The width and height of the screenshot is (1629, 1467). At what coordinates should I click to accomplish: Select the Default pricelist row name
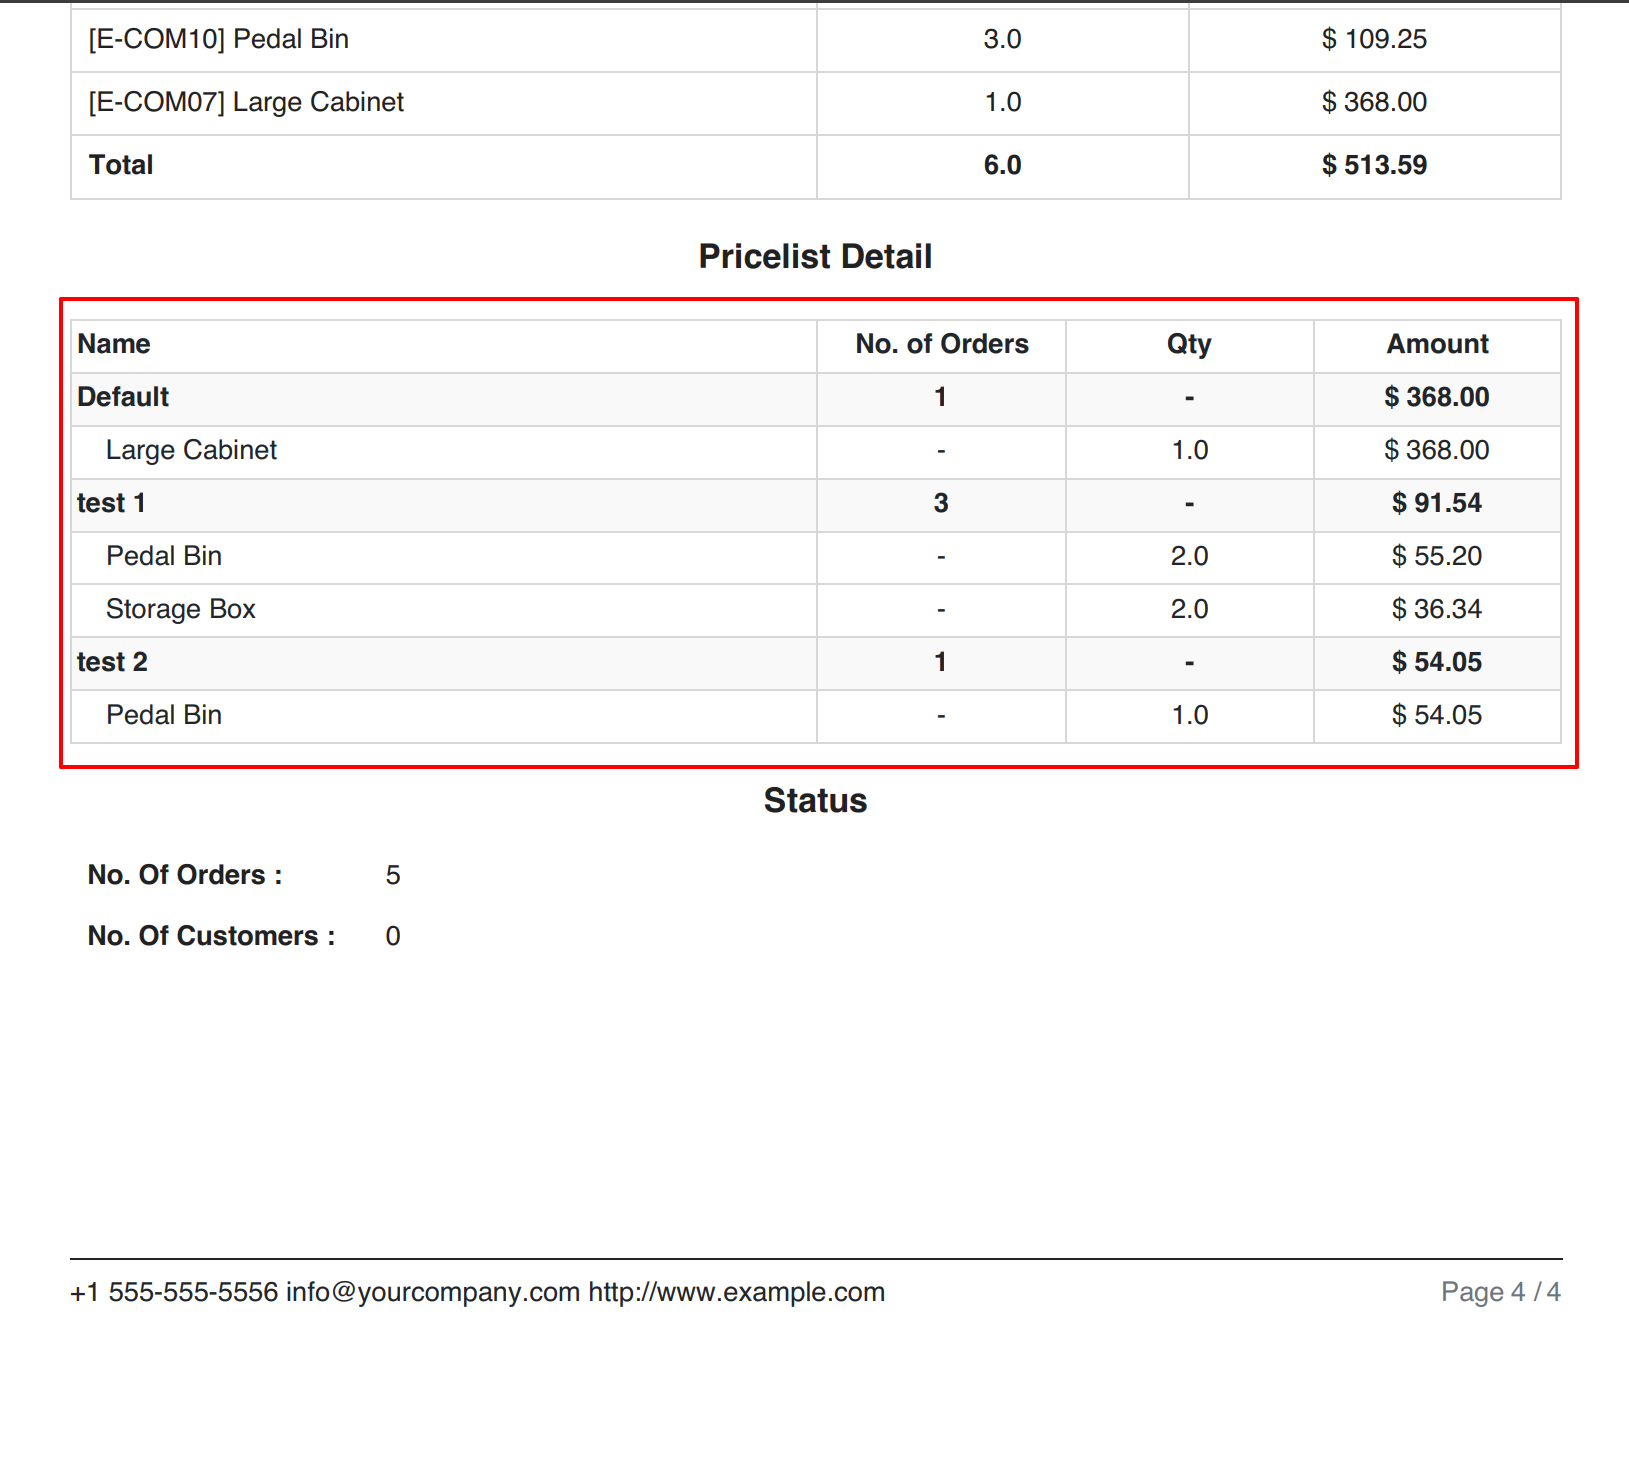(123, 397)
